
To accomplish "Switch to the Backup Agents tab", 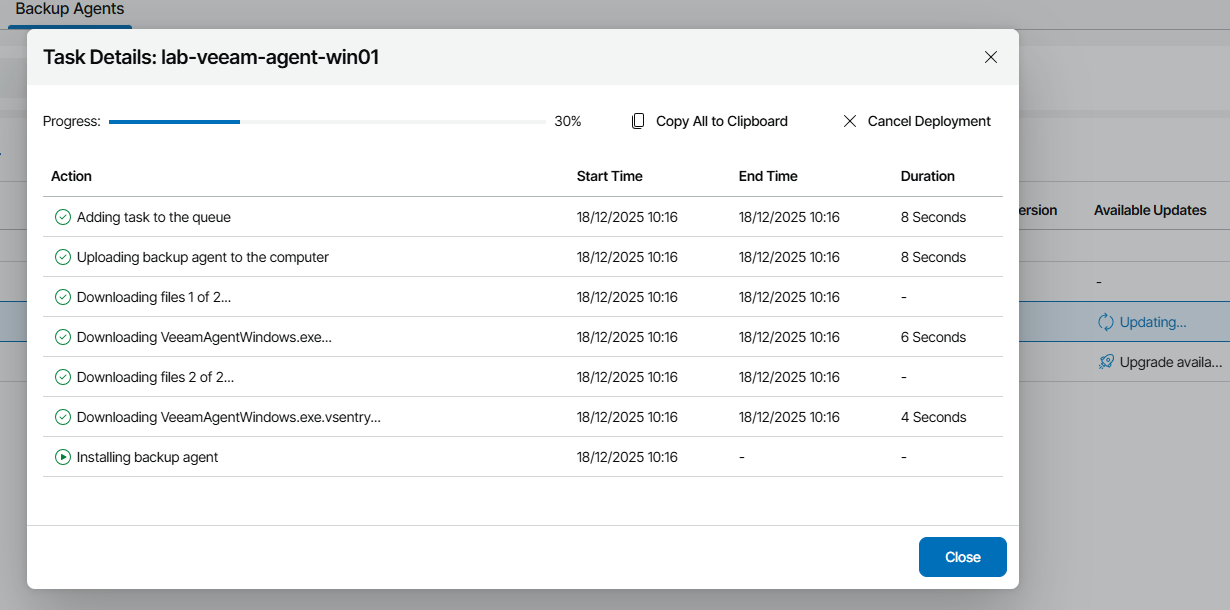I will (70, 10).
